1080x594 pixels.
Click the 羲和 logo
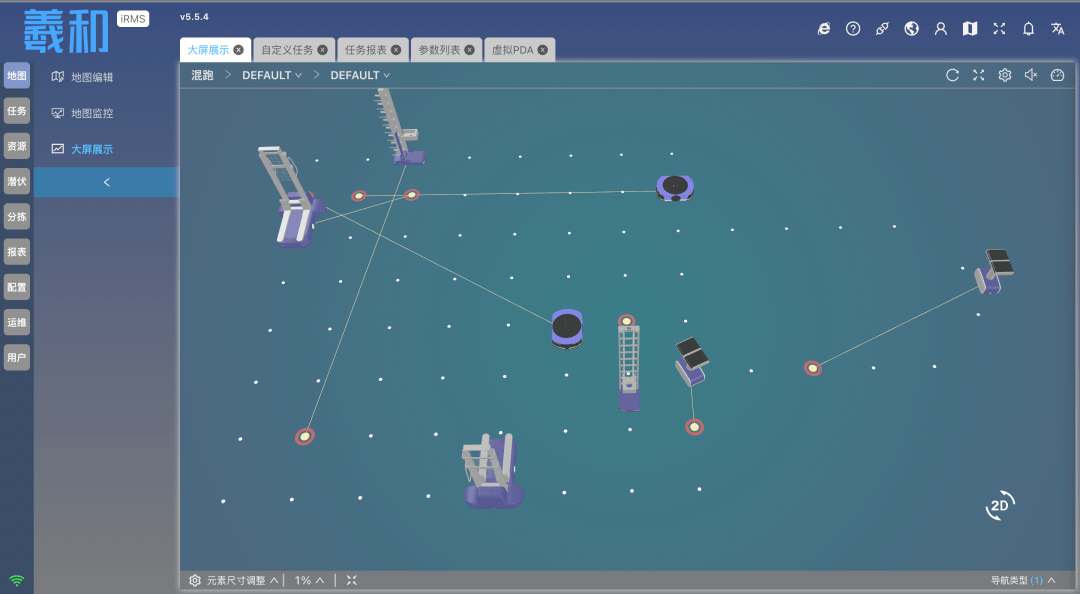[66, 31]
